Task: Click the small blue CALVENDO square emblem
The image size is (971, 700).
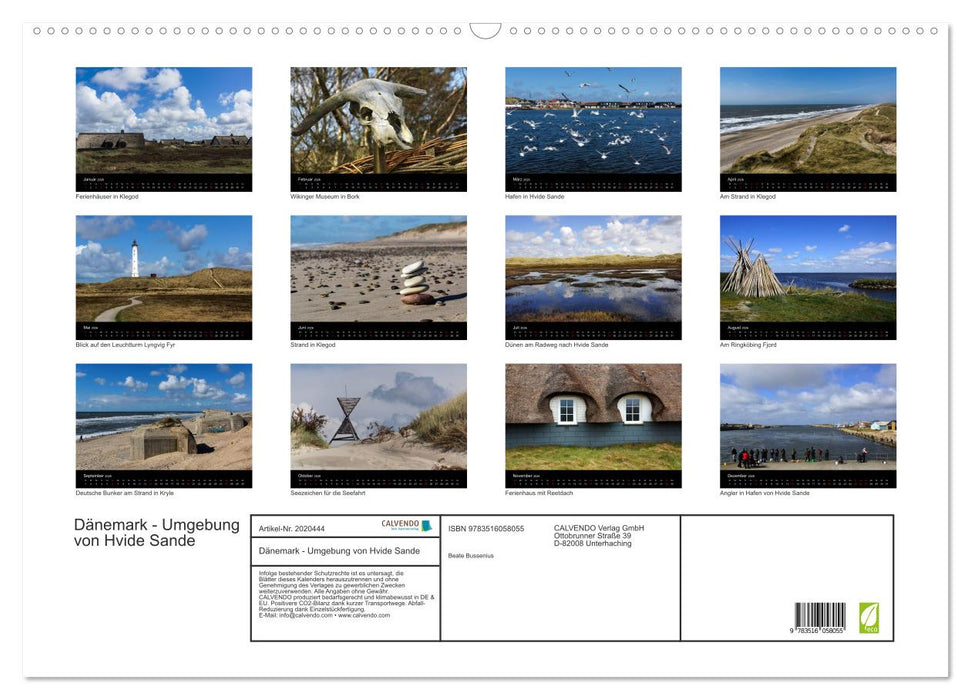Action: coord(429,525)
